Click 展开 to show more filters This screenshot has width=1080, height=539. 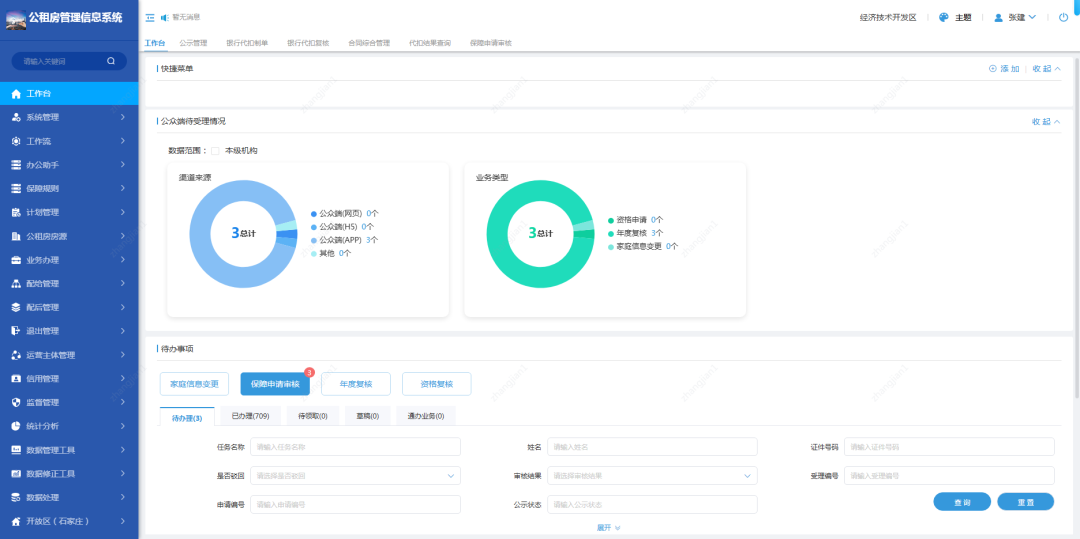608,527
